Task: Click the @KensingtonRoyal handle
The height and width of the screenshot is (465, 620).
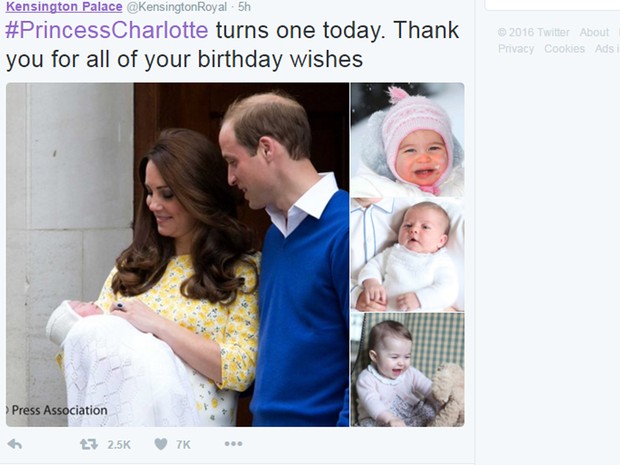Action: pos(177,7)
